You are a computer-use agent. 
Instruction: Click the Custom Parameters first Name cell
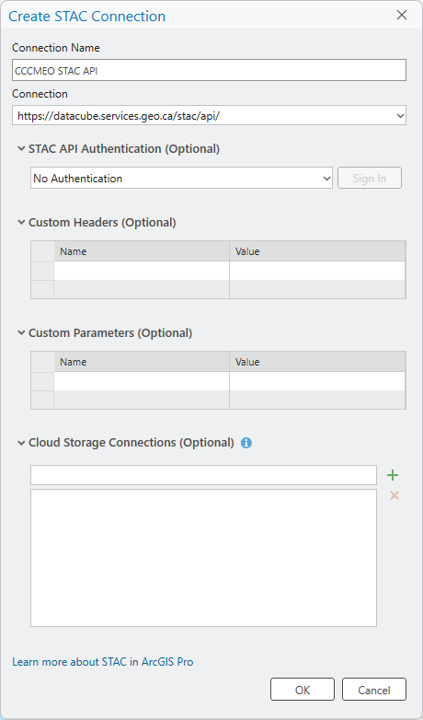(x=141, y=381)
